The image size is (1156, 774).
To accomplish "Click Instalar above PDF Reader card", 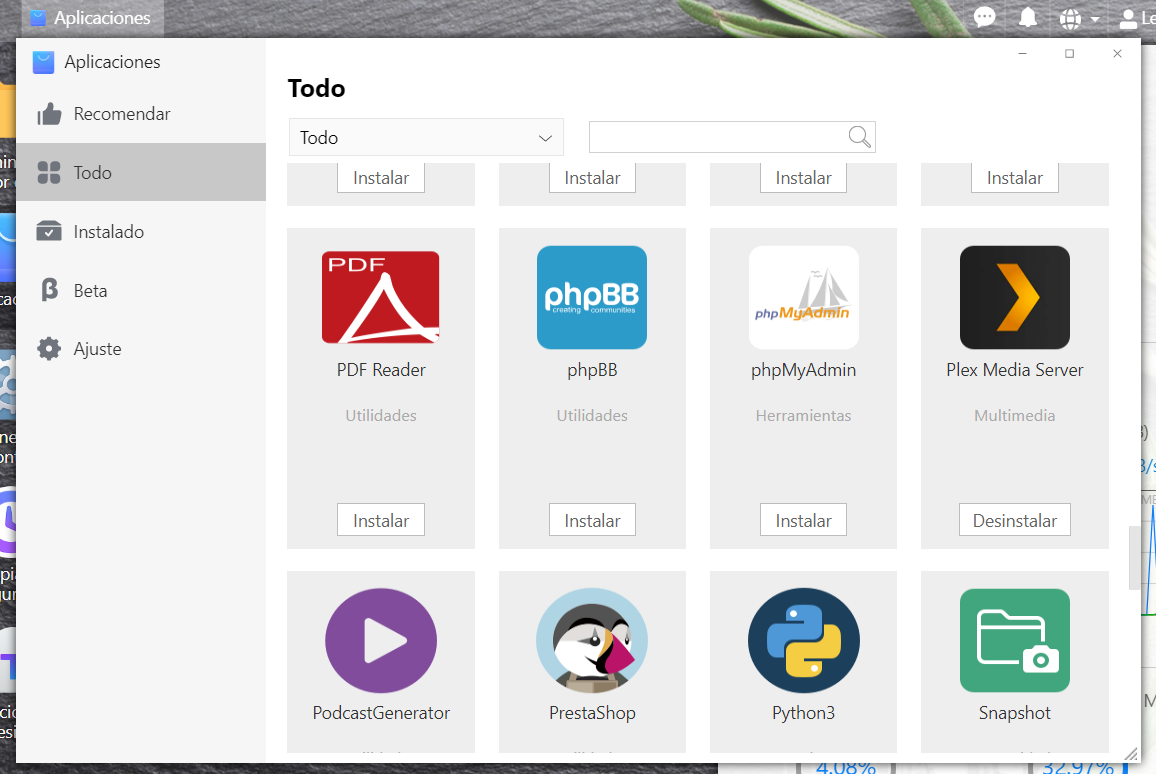I will 380,178.
